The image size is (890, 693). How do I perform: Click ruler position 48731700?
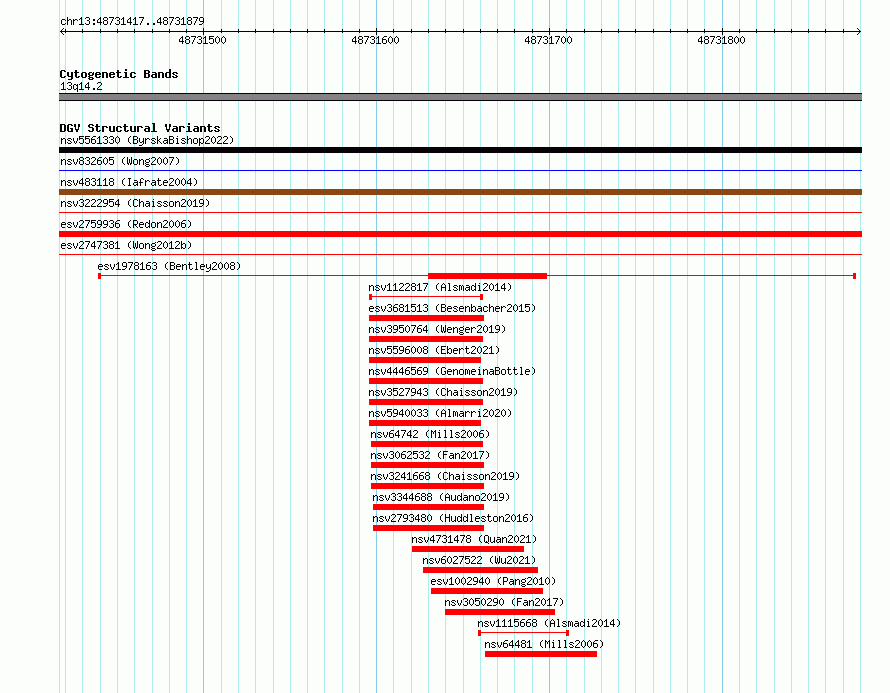(548, 40)
